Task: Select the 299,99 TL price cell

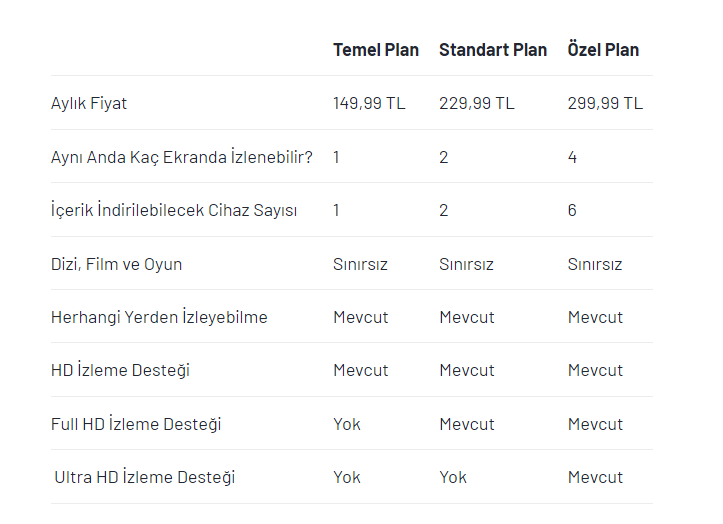Action: pyautogui.click(x=605, y=103)
